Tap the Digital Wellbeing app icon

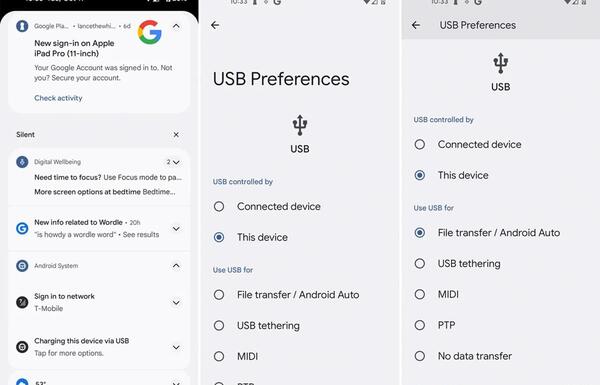point(22,162)
